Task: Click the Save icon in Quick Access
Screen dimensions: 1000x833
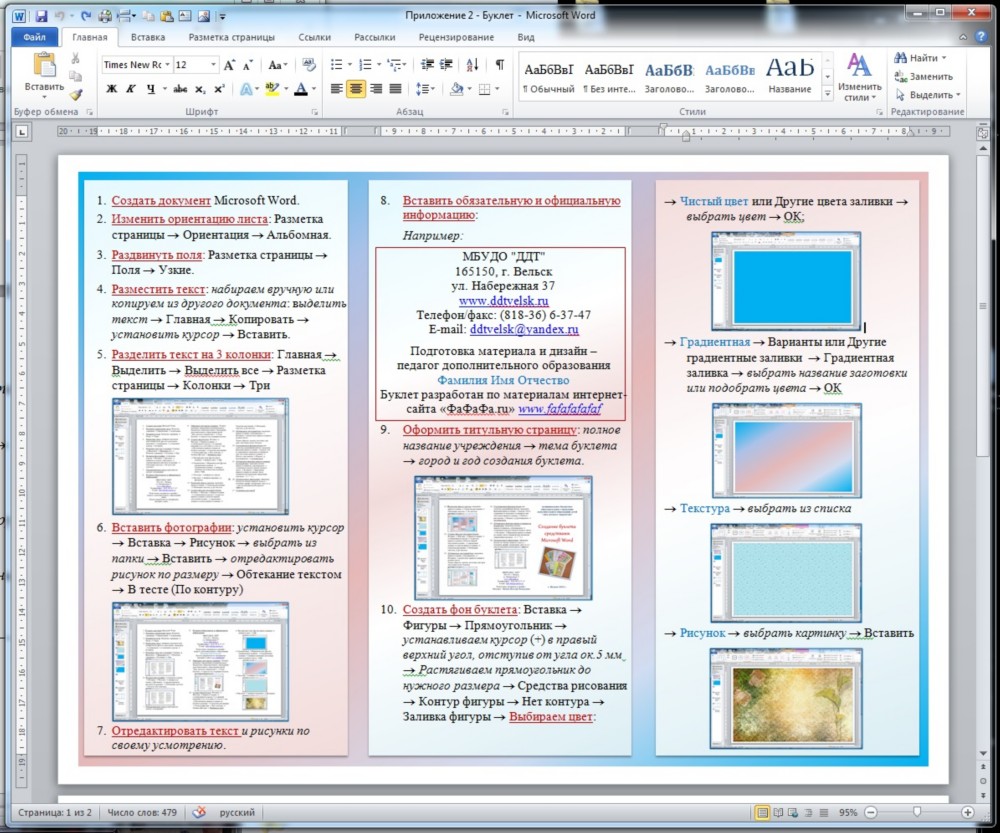Action: [x=41, y=16]
